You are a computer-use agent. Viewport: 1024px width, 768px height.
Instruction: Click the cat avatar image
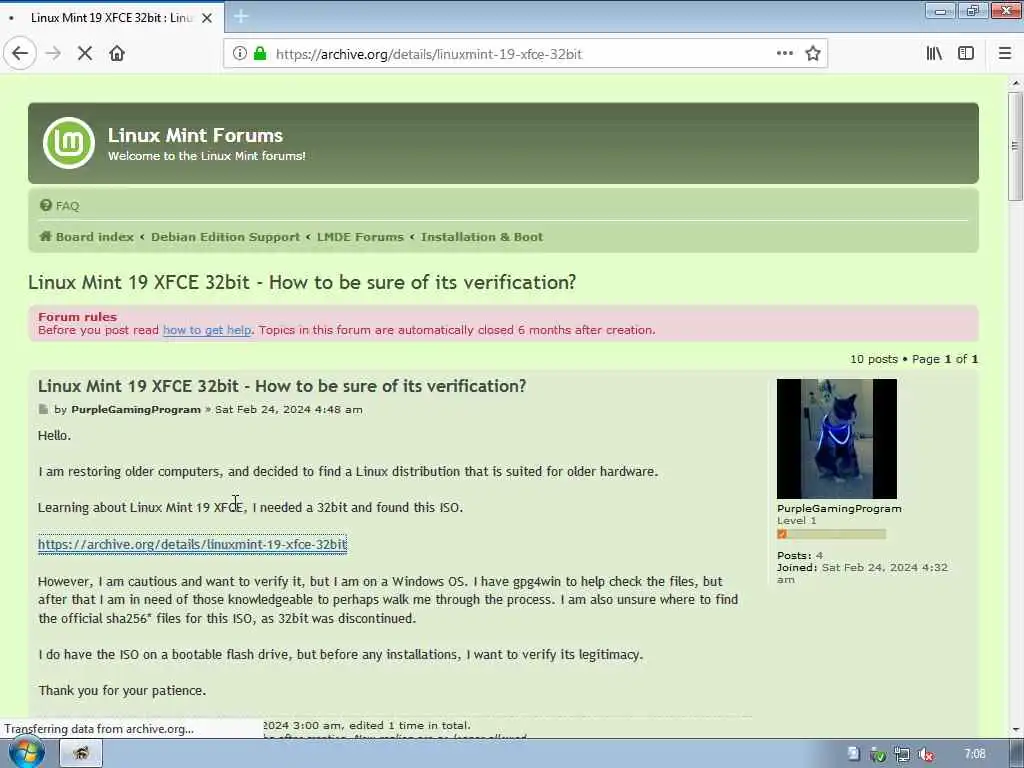pyautogui.click(x=837, y=439)
